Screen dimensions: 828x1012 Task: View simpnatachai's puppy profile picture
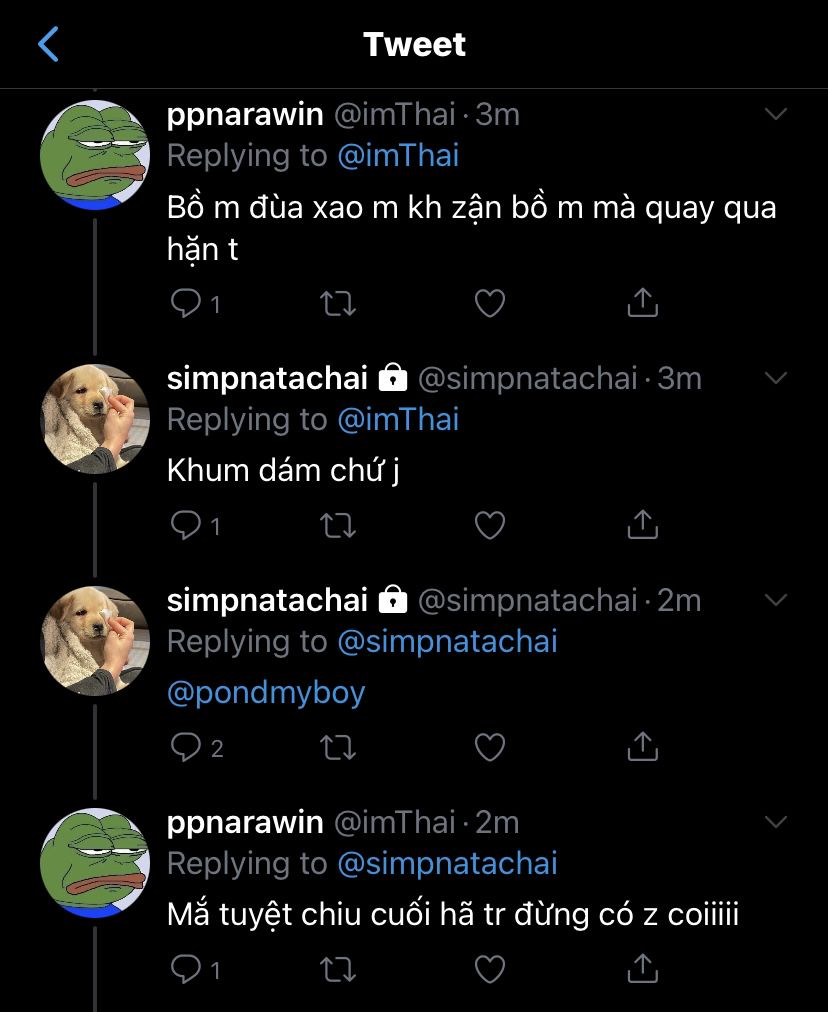click(95, 418)
